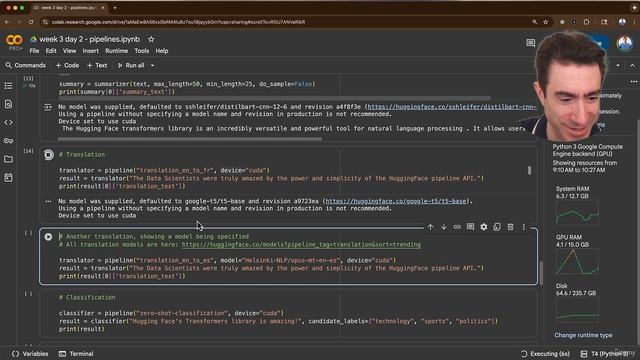Image resolution: width=640 pixels, height=360 pixels.
Task: Click the T4 runtime status
Action: (604, 354)
